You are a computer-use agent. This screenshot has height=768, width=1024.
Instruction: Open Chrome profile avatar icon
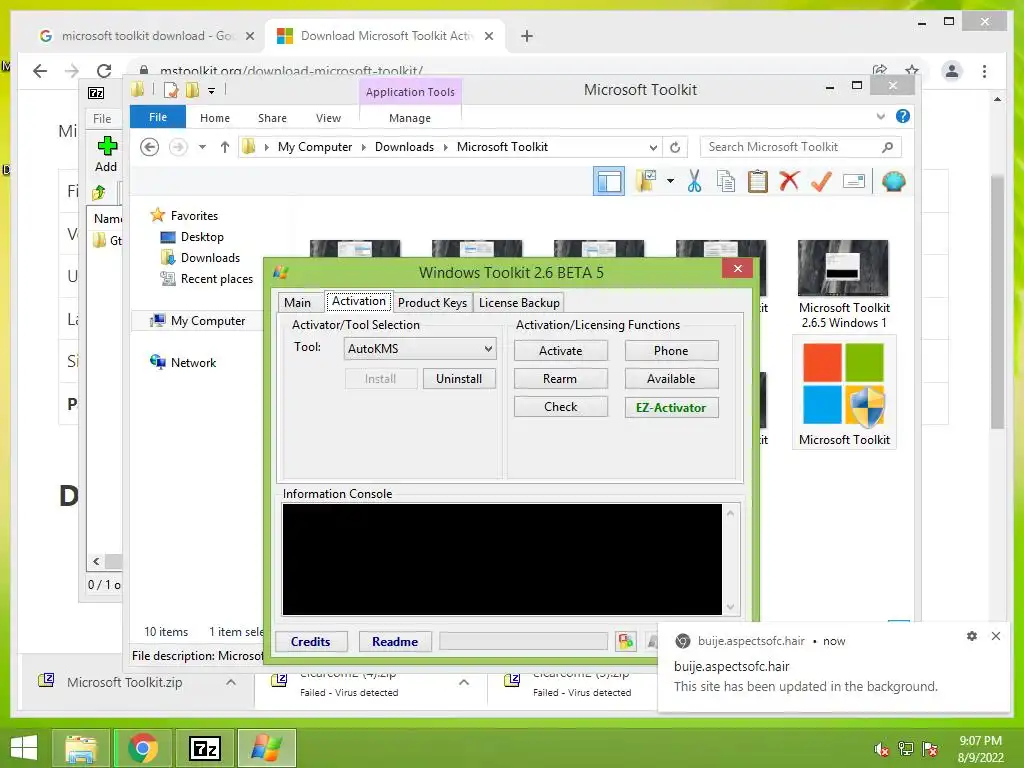952,71
